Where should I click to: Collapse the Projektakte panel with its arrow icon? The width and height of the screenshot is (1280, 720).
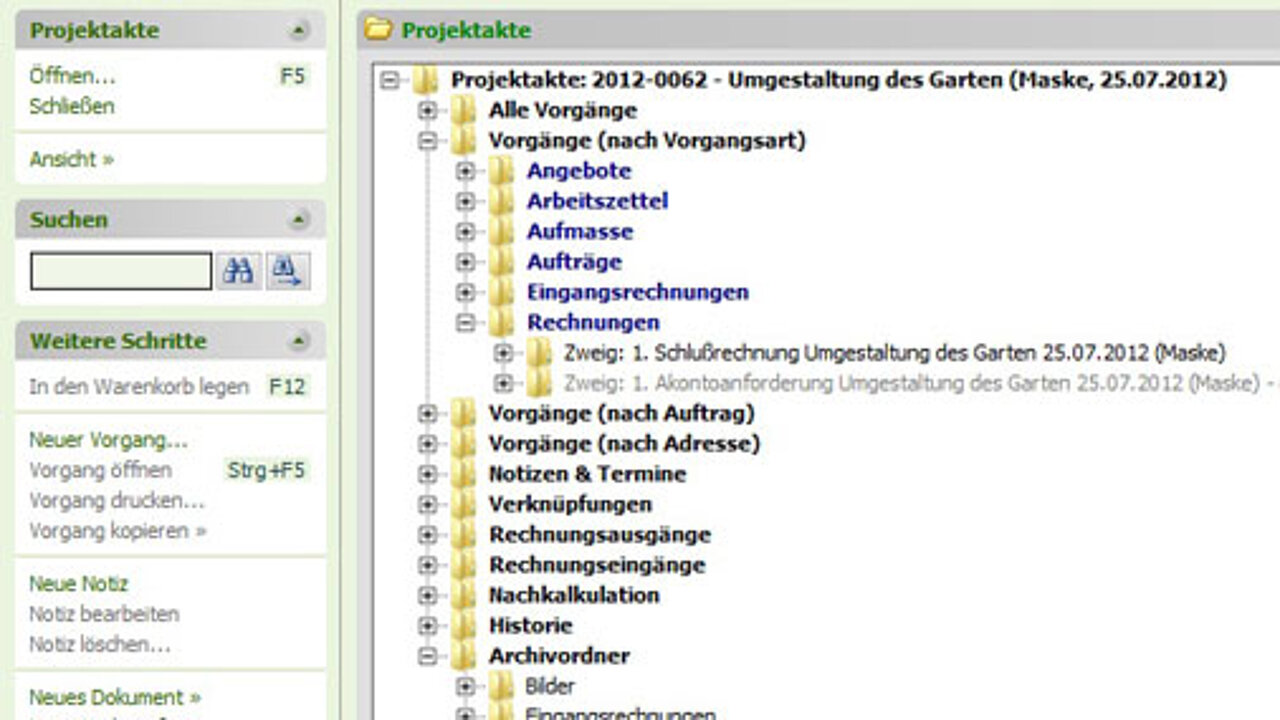pyautogui.click(x=299, y=31)
